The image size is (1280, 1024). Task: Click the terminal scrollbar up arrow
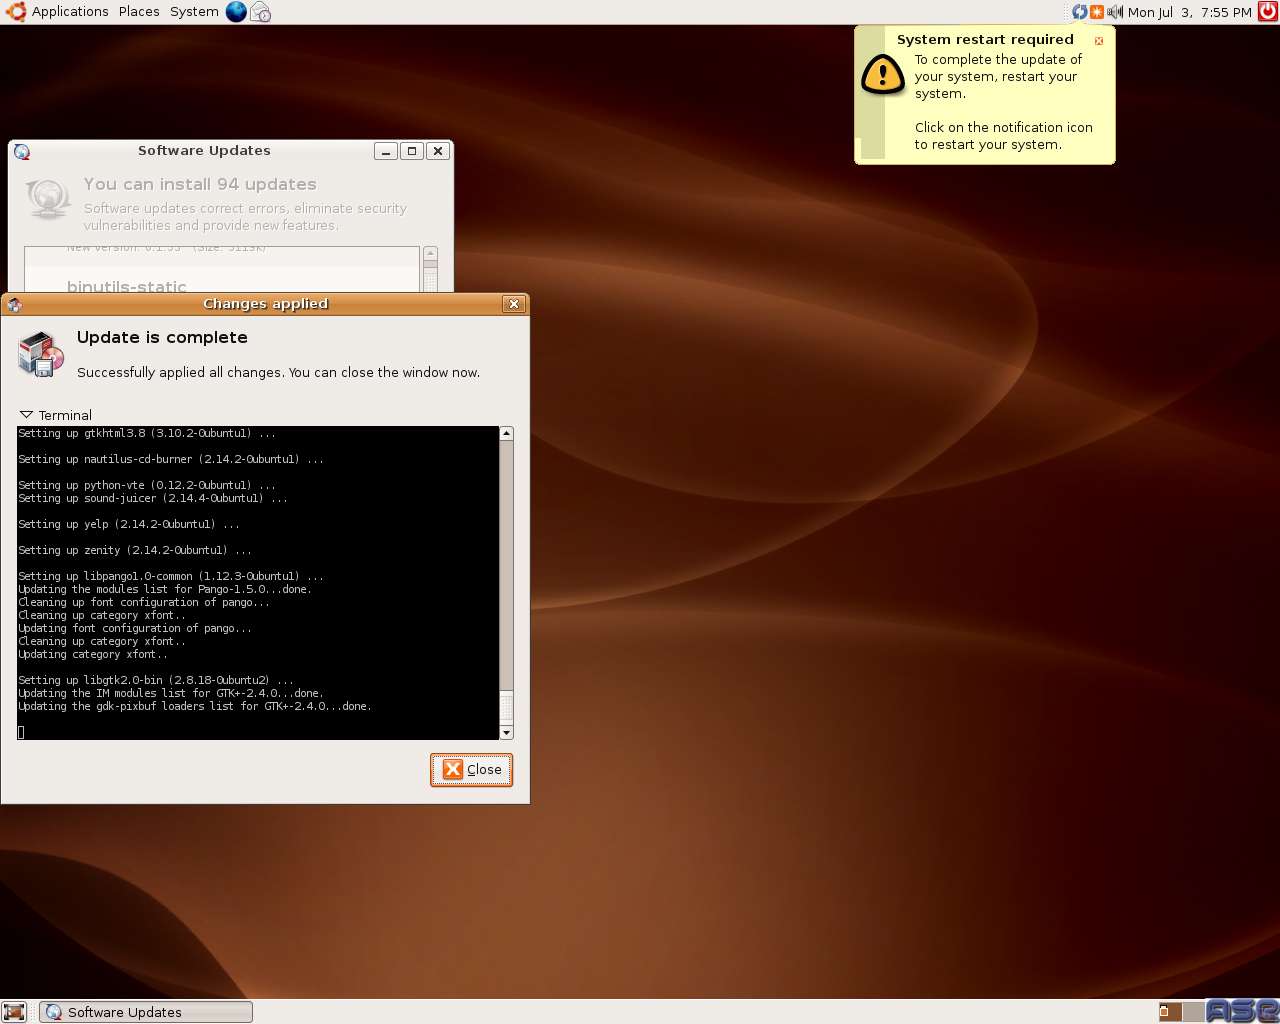click(x=506, y=433)
